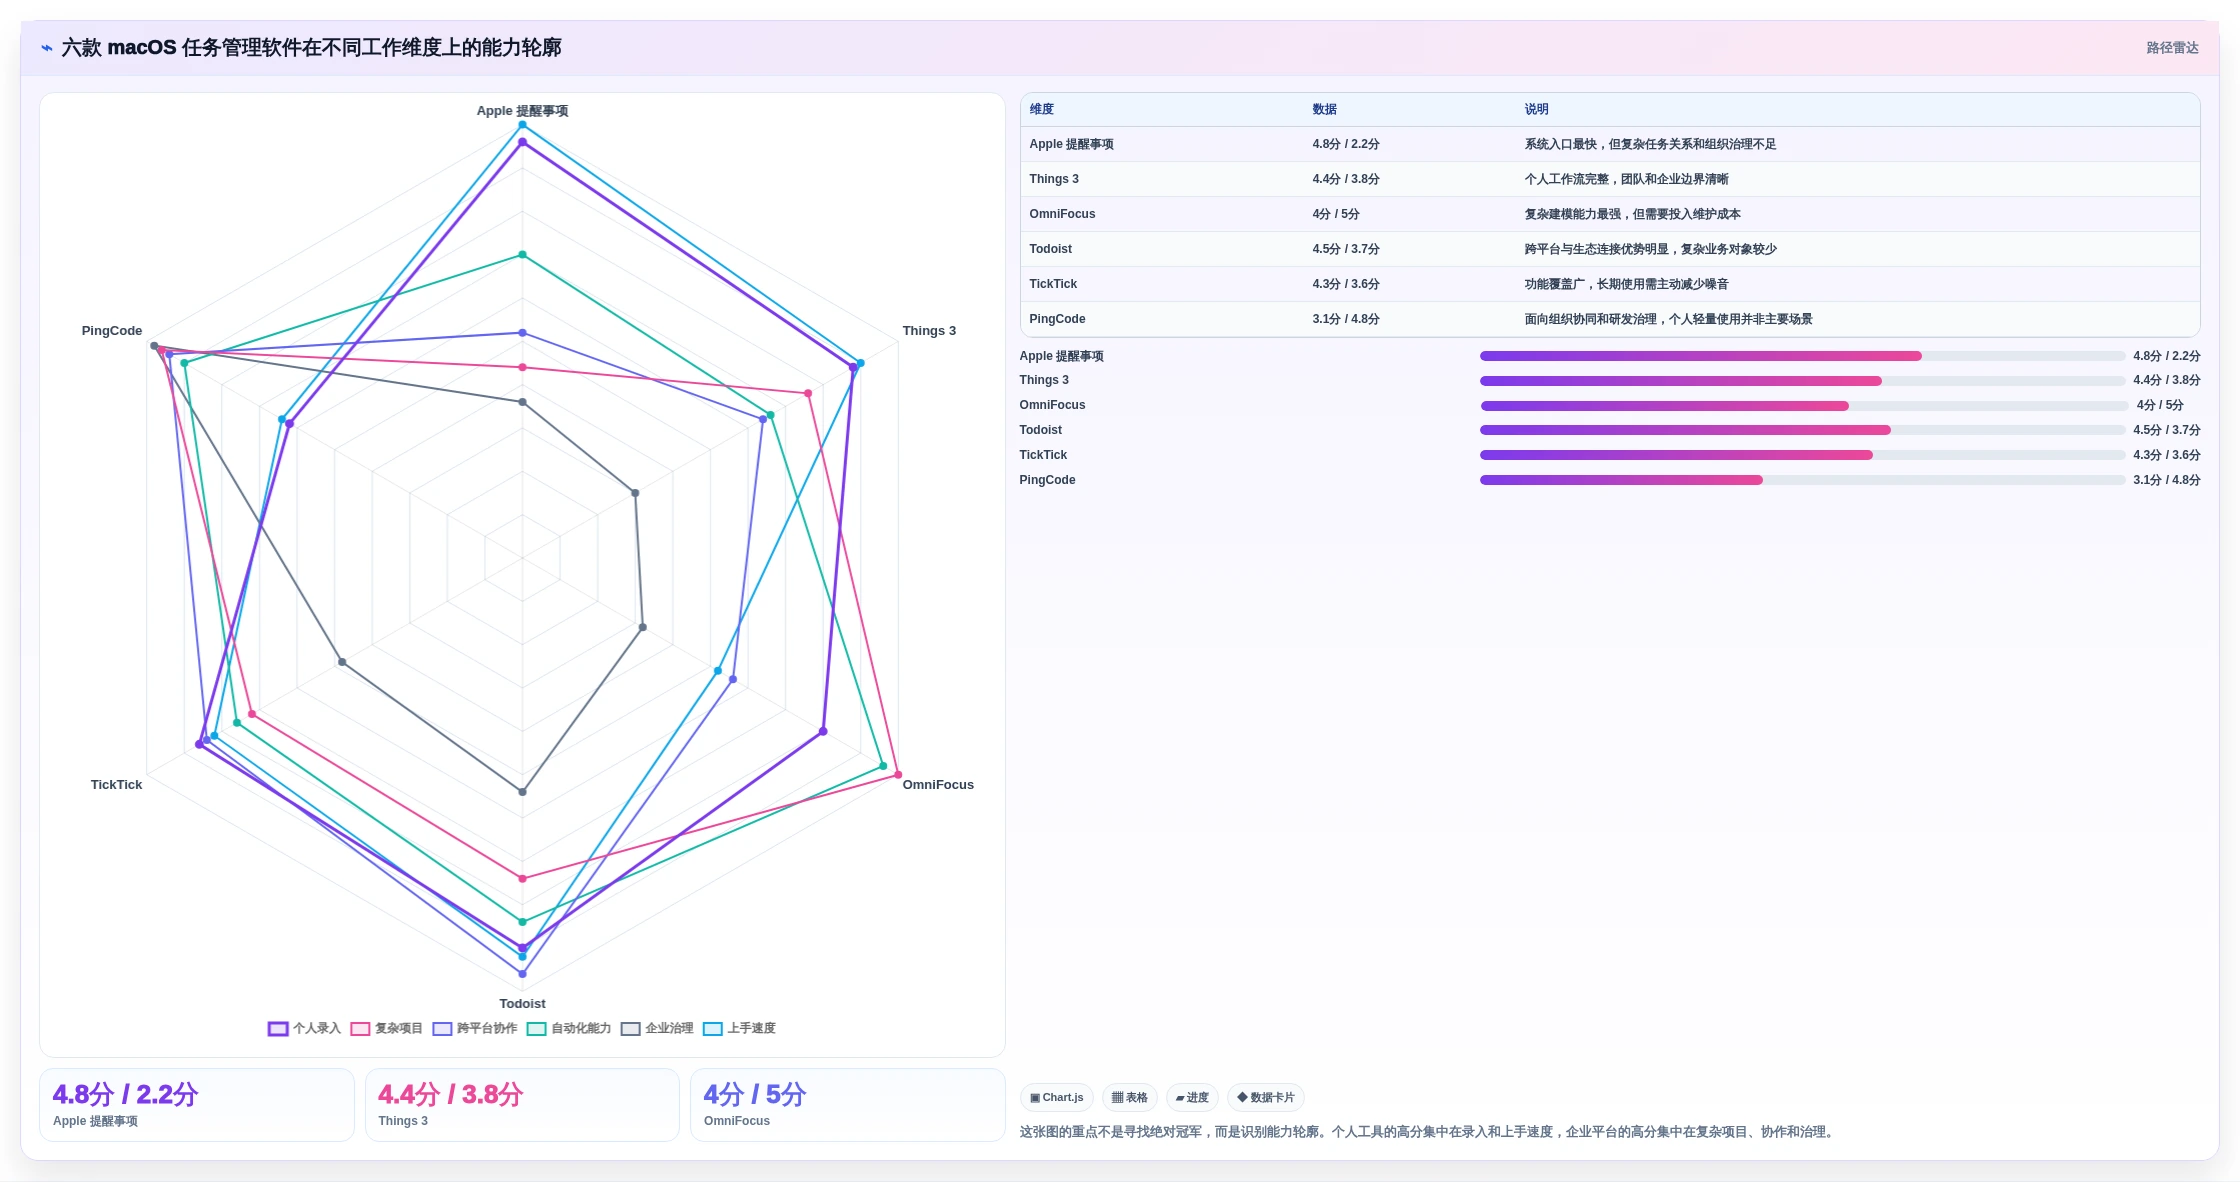The width and height of the screenshot is (2240, 1182).
Task: Toggle the 个人录入 legend series
Action: coord(305,1028)
